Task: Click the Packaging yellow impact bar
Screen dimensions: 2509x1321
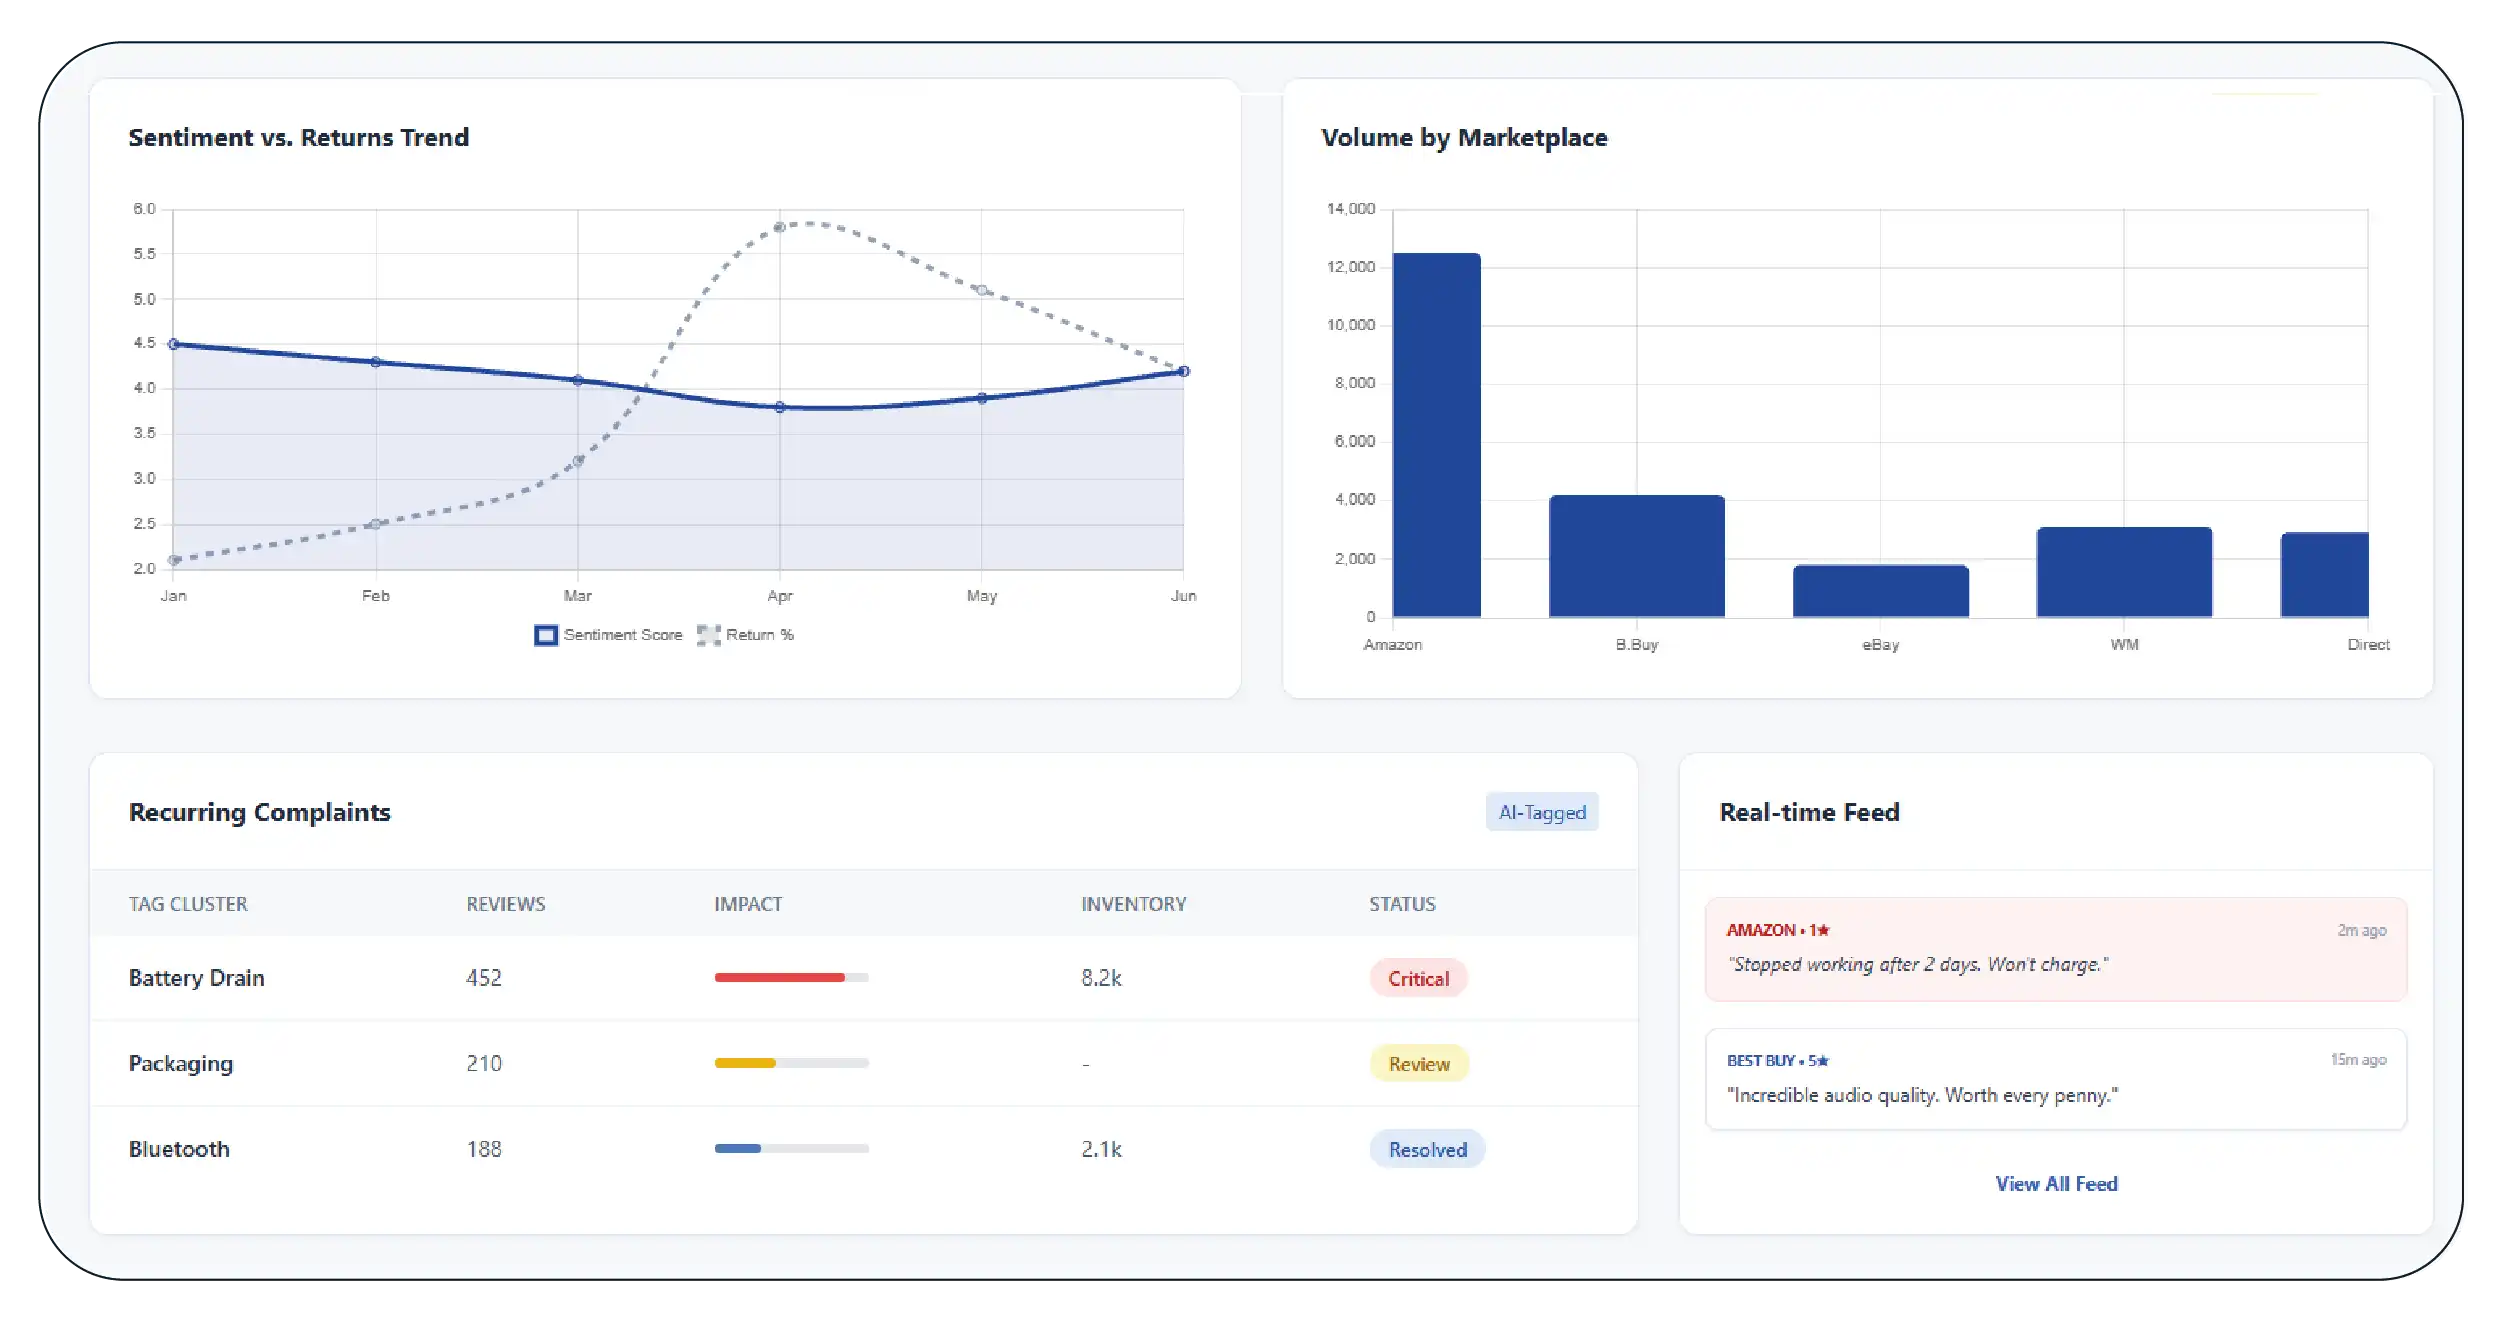Action: point(745,1063)
